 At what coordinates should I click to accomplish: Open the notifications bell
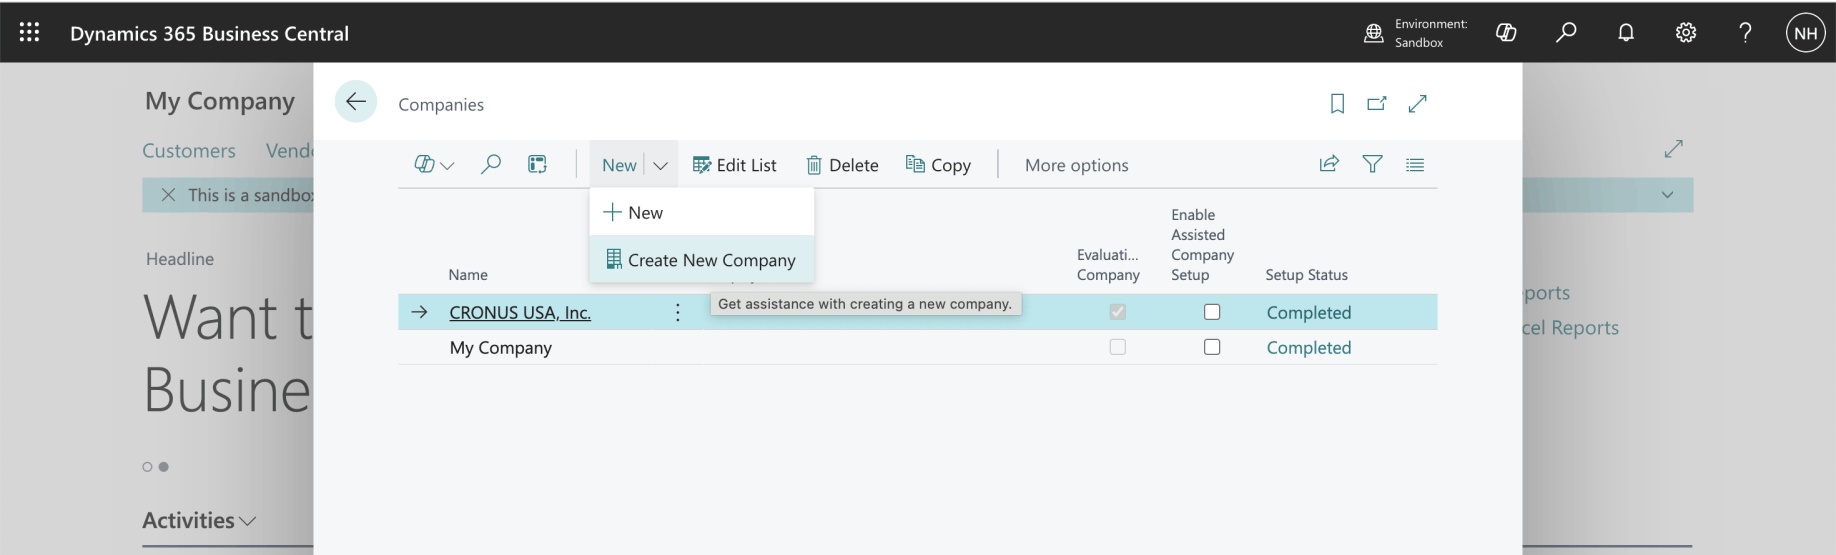(1626, 33)
